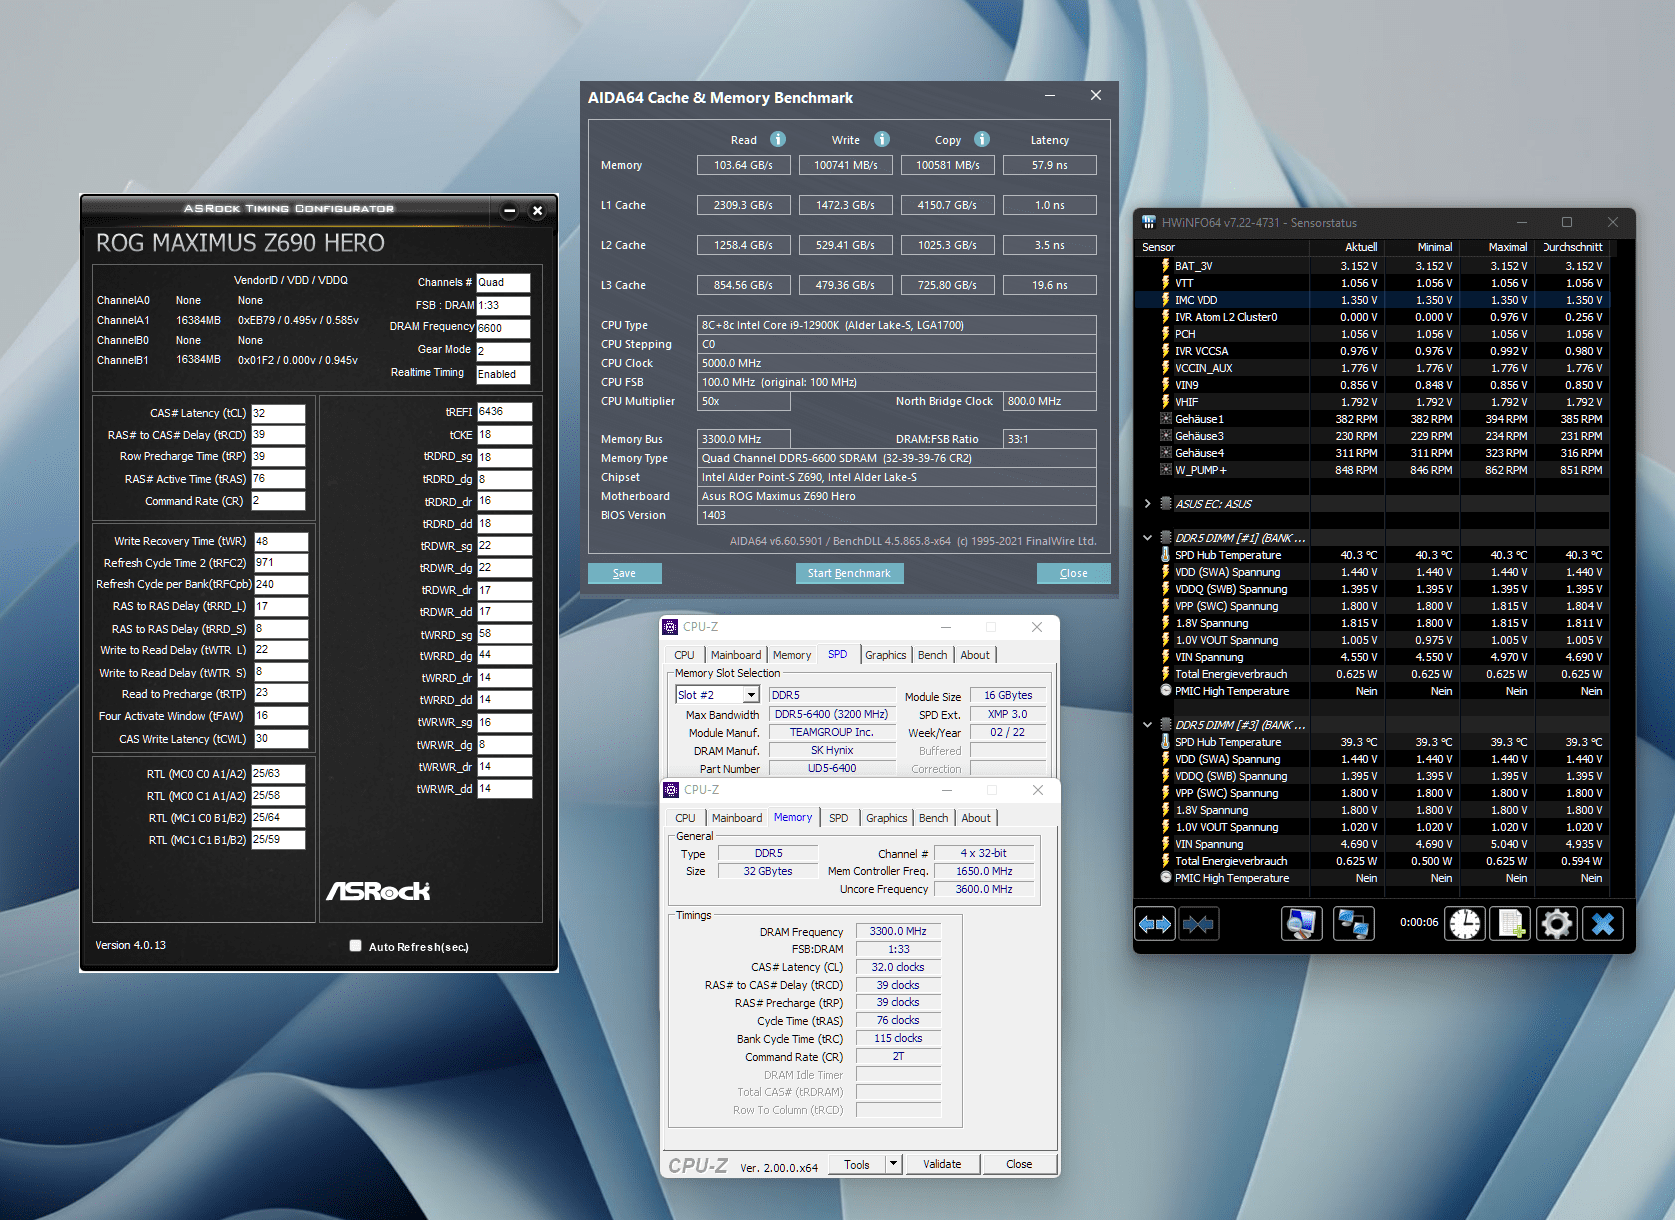
Task: Click DRAM Frequency field showing 6600
Action: click(503, 328)
